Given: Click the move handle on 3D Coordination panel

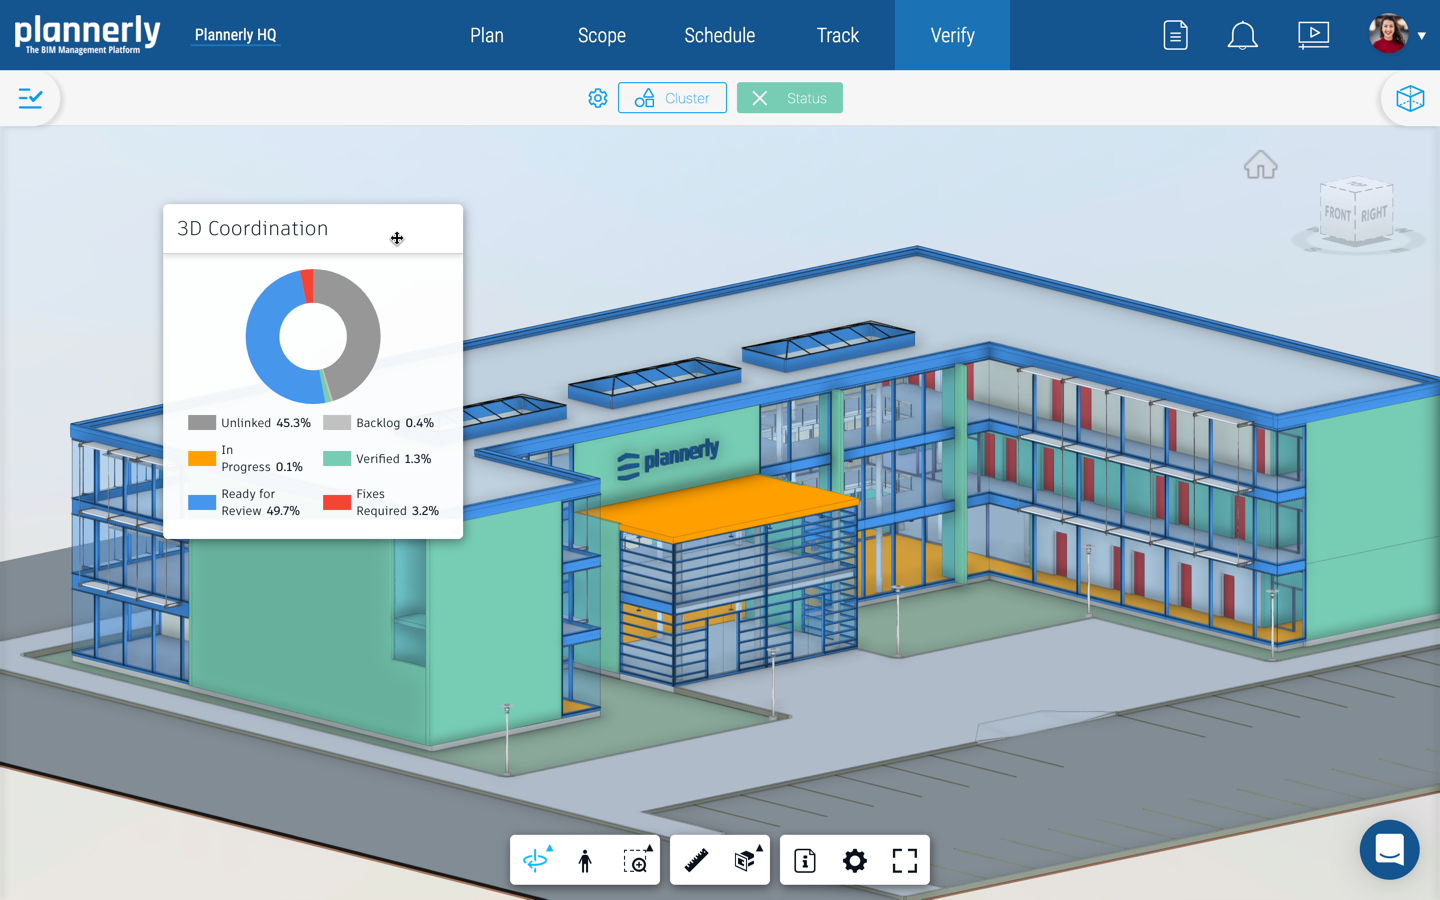Looking at the screenshot, I should point(397,238).
